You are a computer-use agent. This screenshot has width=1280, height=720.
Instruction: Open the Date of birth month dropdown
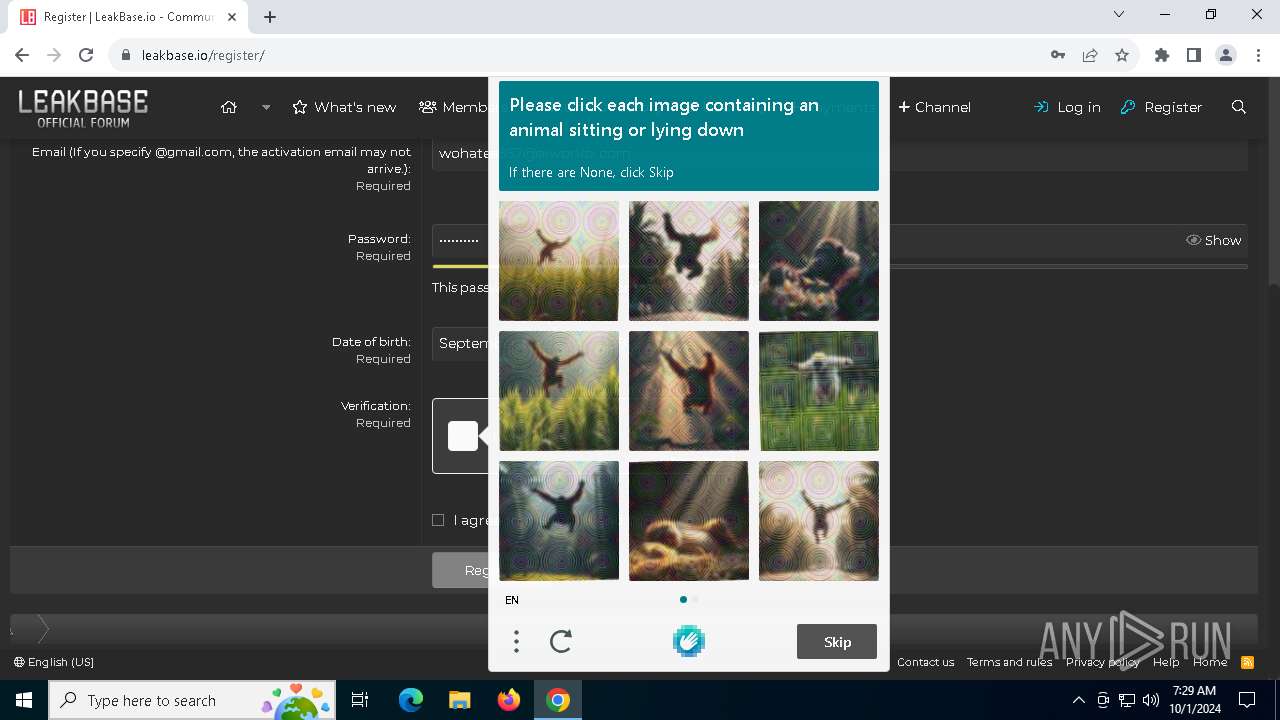(462, 343)
